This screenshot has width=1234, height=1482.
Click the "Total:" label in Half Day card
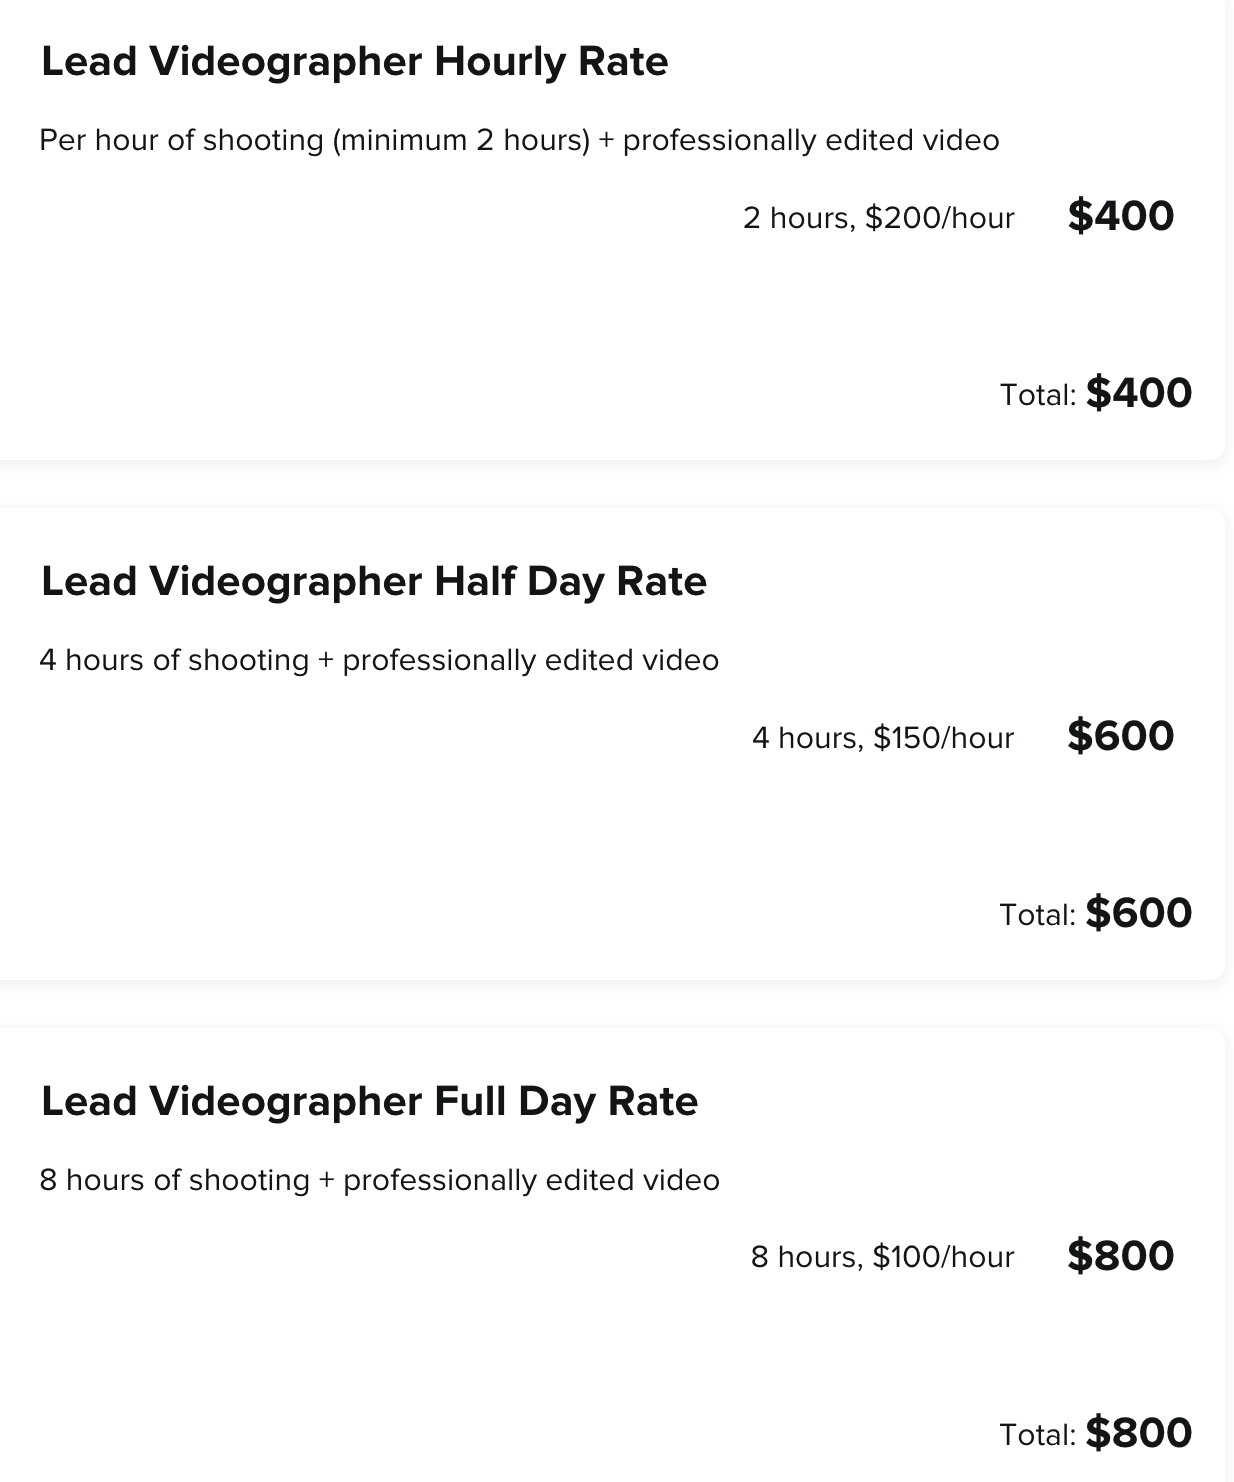pyautogui.click(x=1037, y=915)
